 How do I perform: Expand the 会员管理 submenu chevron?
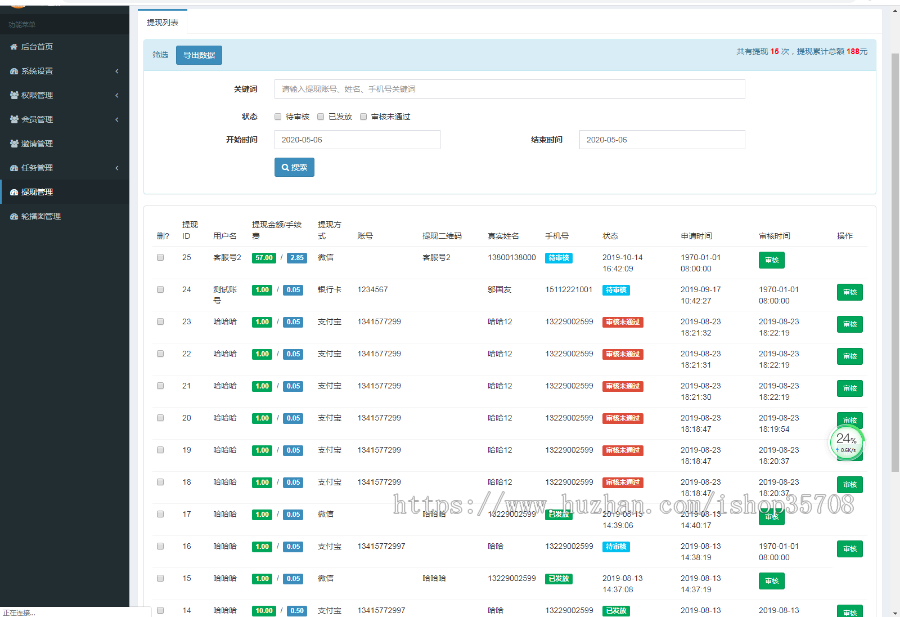point(117,119)
